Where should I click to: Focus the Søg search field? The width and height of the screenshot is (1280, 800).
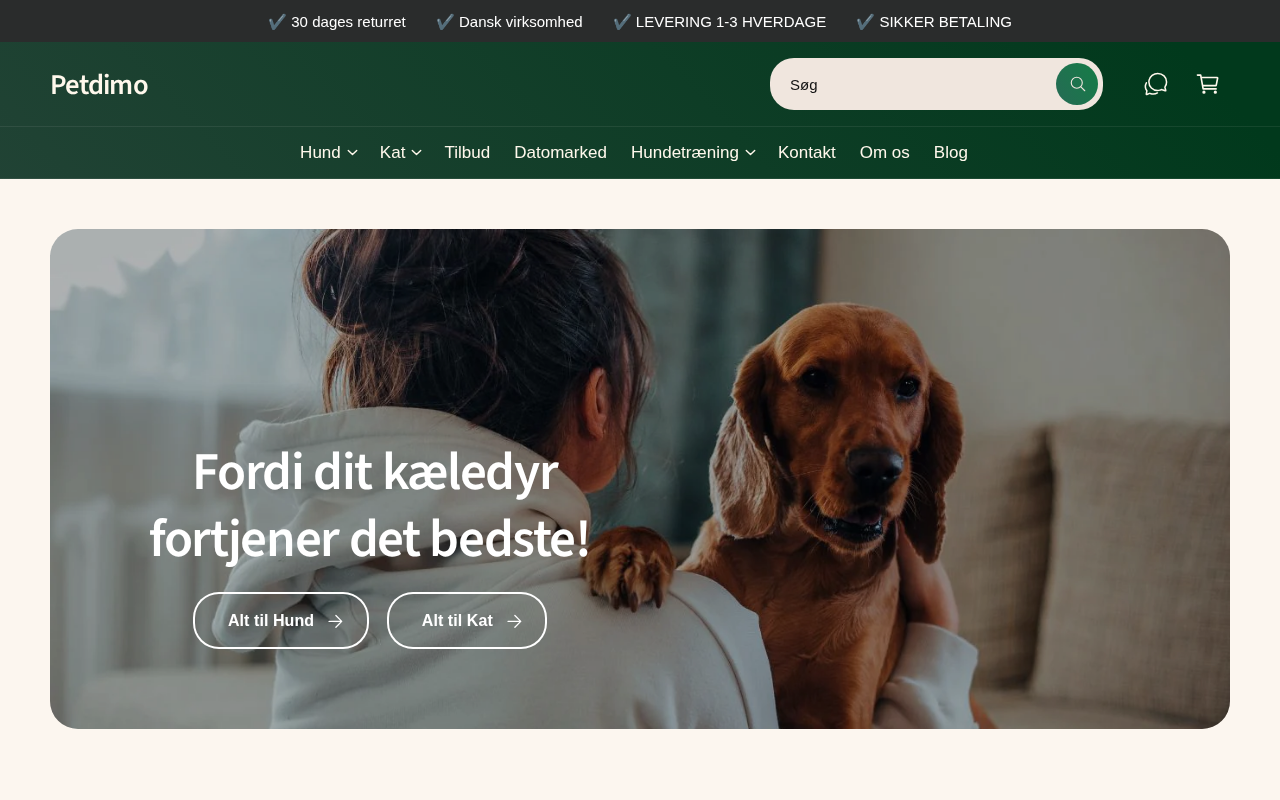[x=915, y=84]
